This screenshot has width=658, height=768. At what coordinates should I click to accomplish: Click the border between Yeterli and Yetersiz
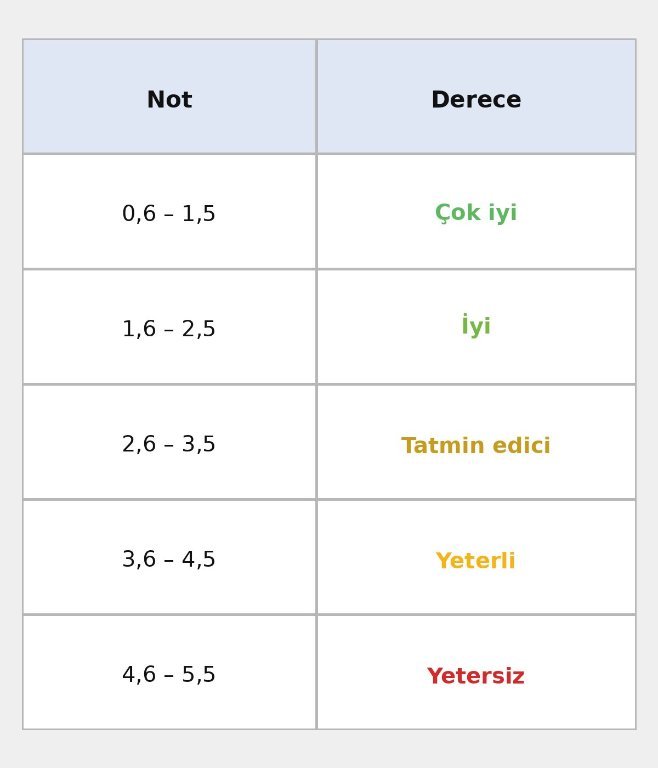point(476,614)
